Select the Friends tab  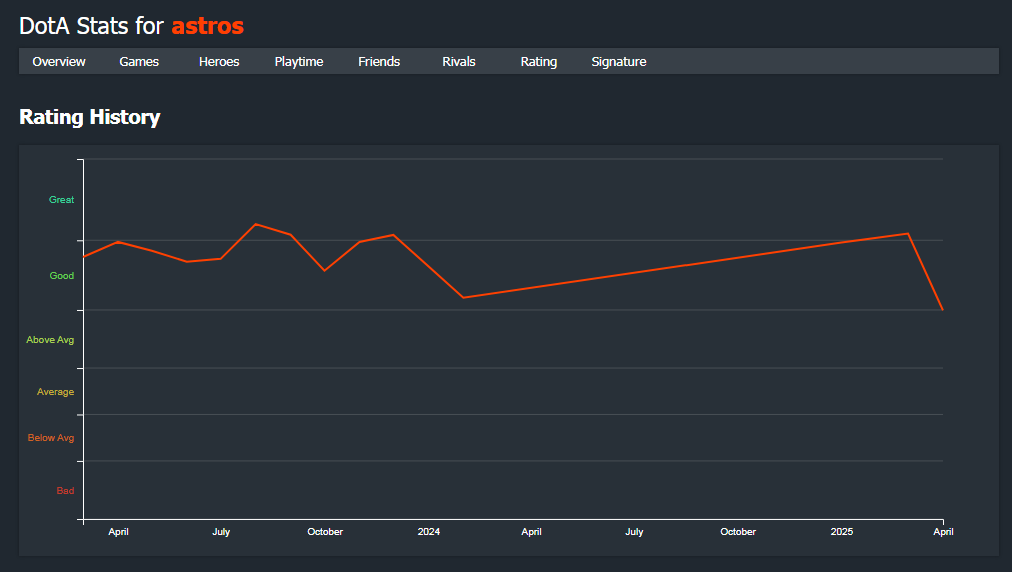pos(379,61)
